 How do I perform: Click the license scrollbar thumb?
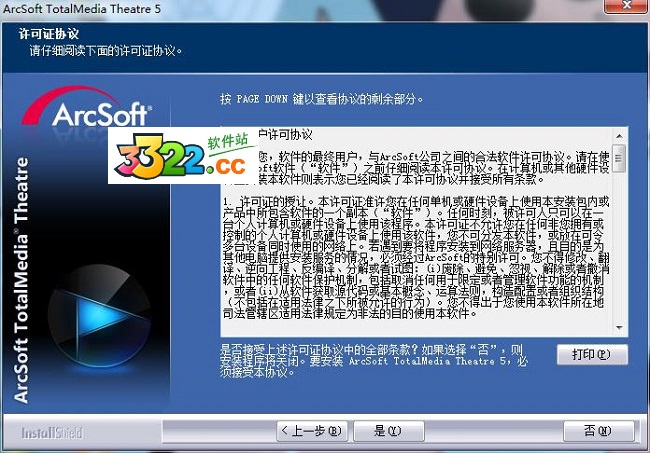click(619, 158)
